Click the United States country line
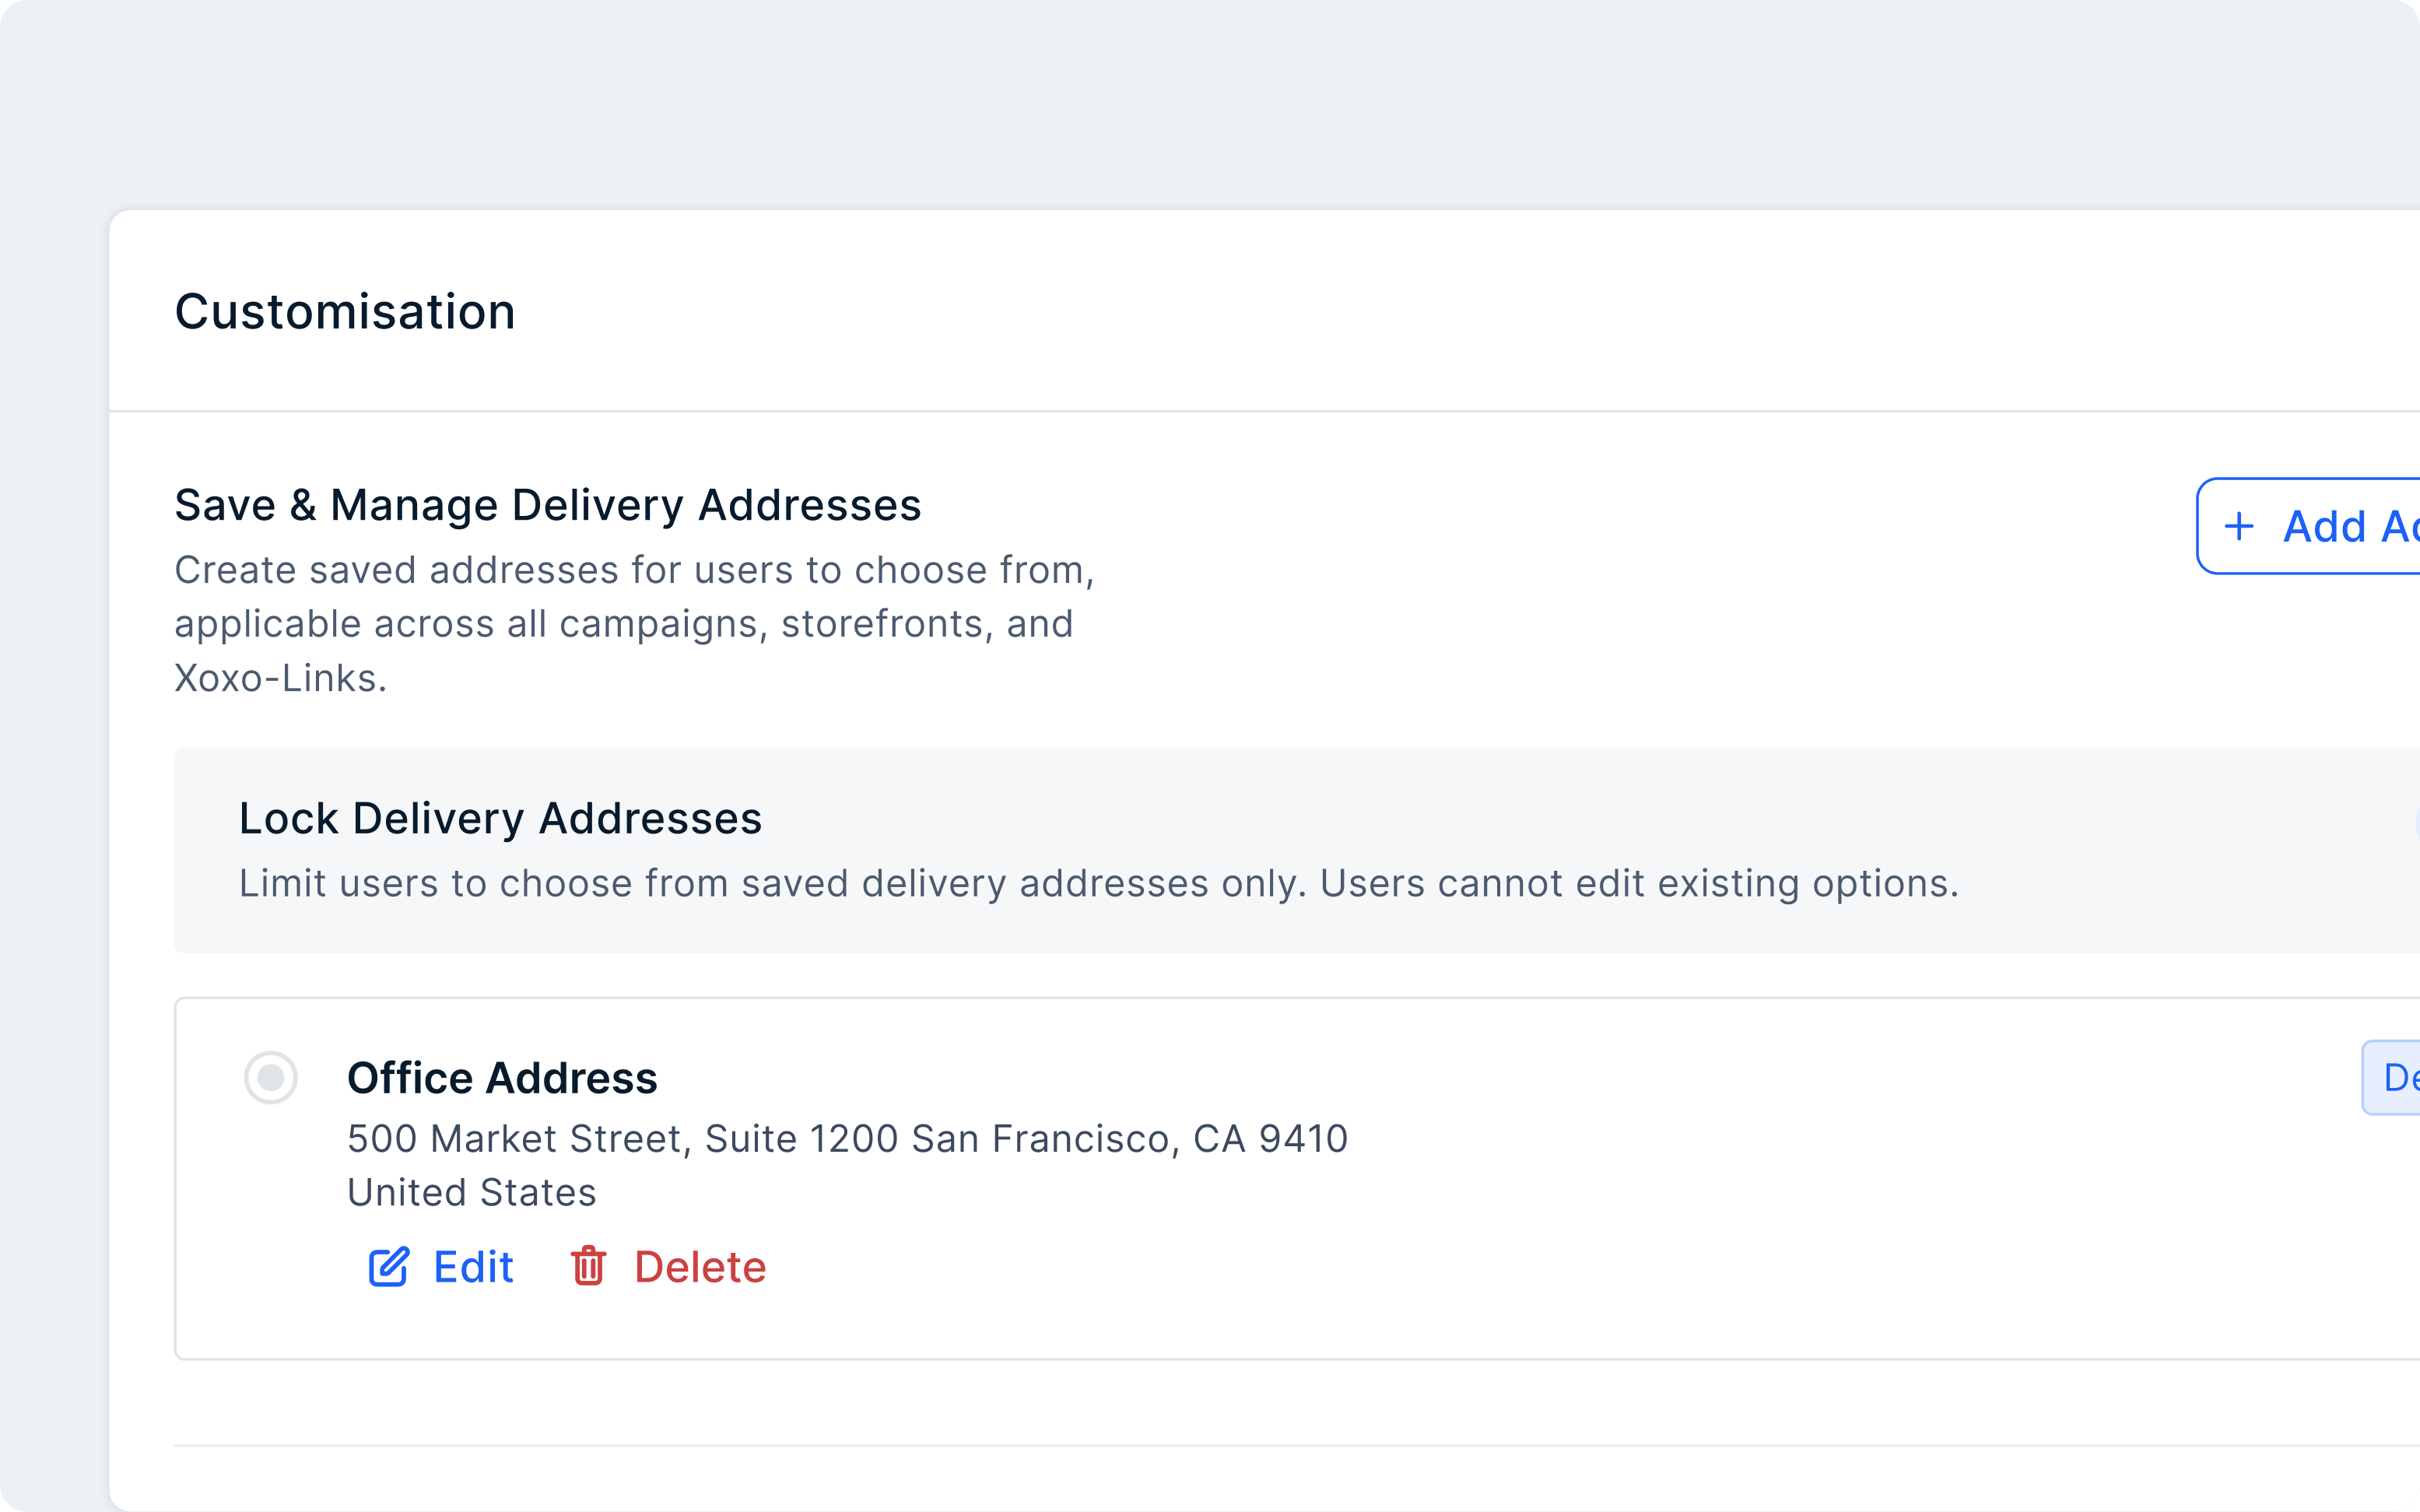 (472, 1193)
